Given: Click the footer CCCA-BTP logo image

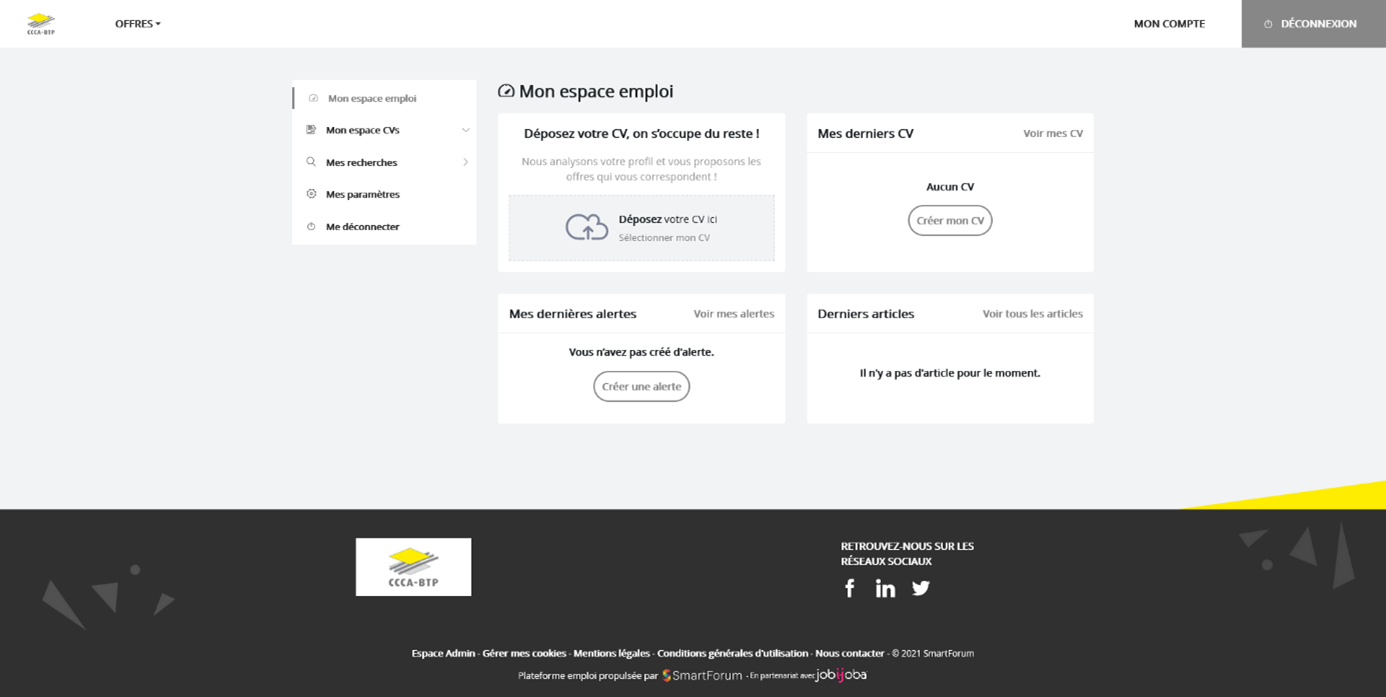Looking at the screenshot, I should point(413,567).
